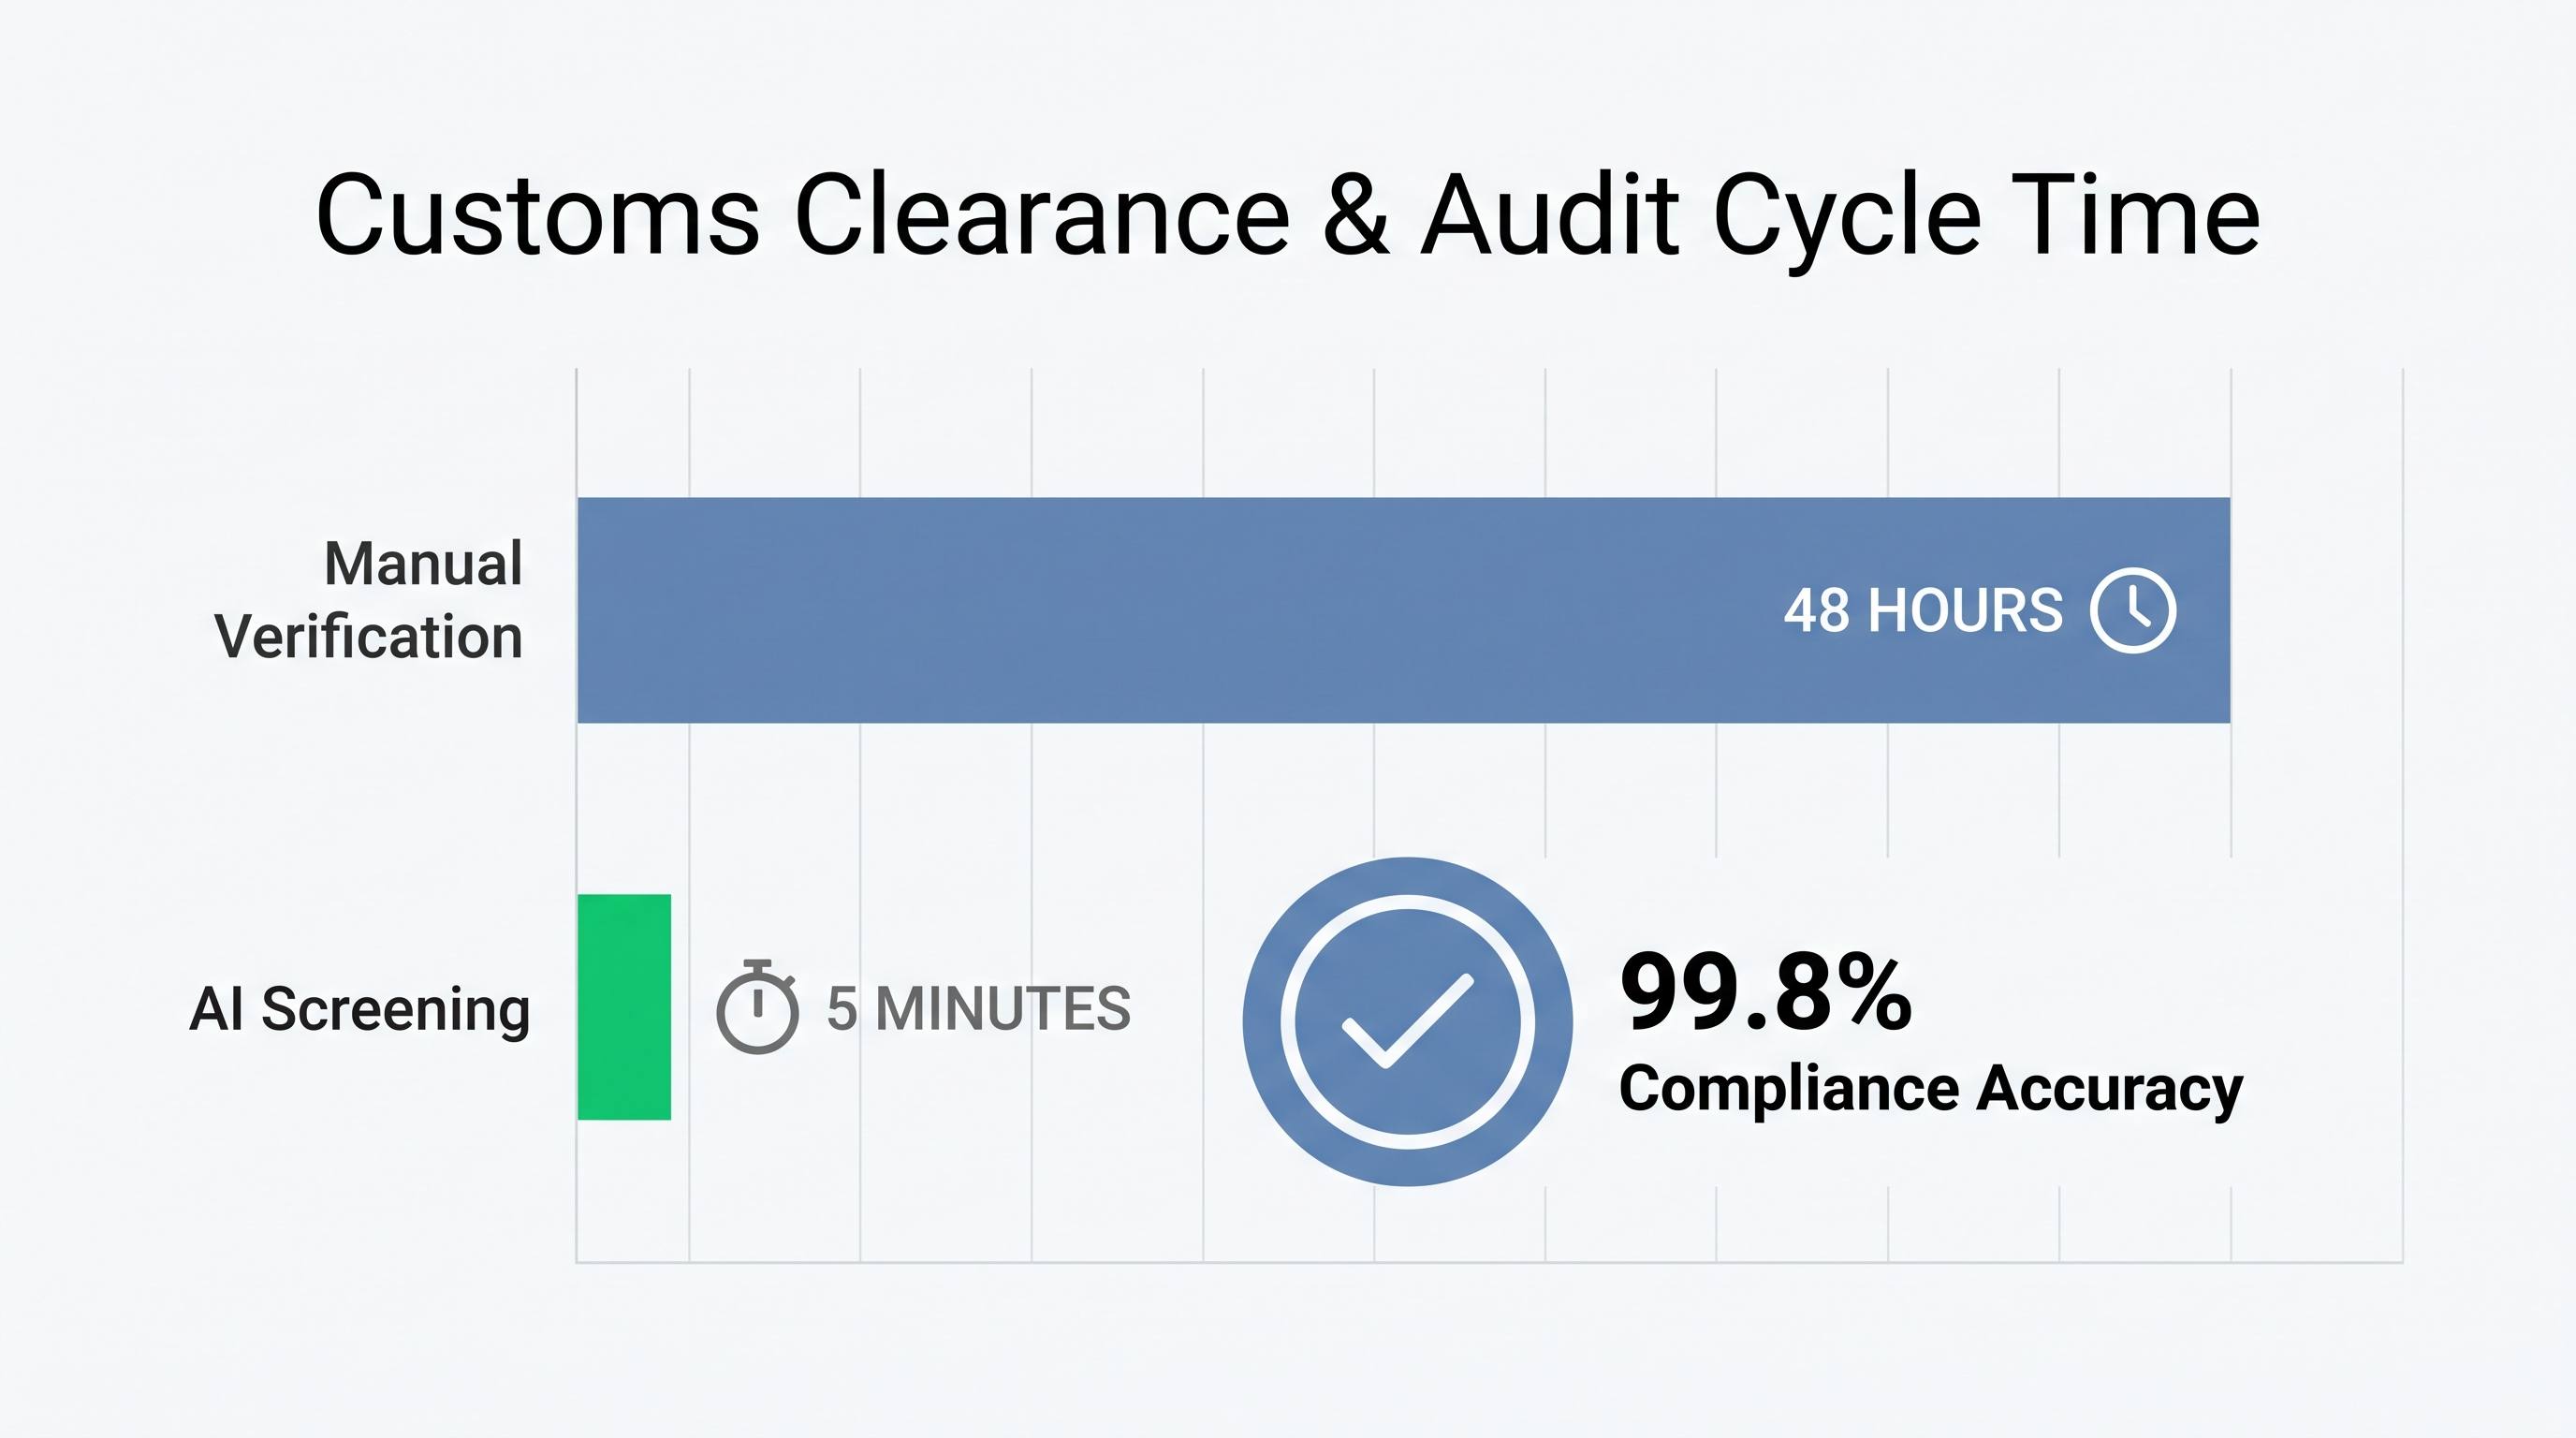Click the clock icon beside 48 HOURS

point(2133,610)
